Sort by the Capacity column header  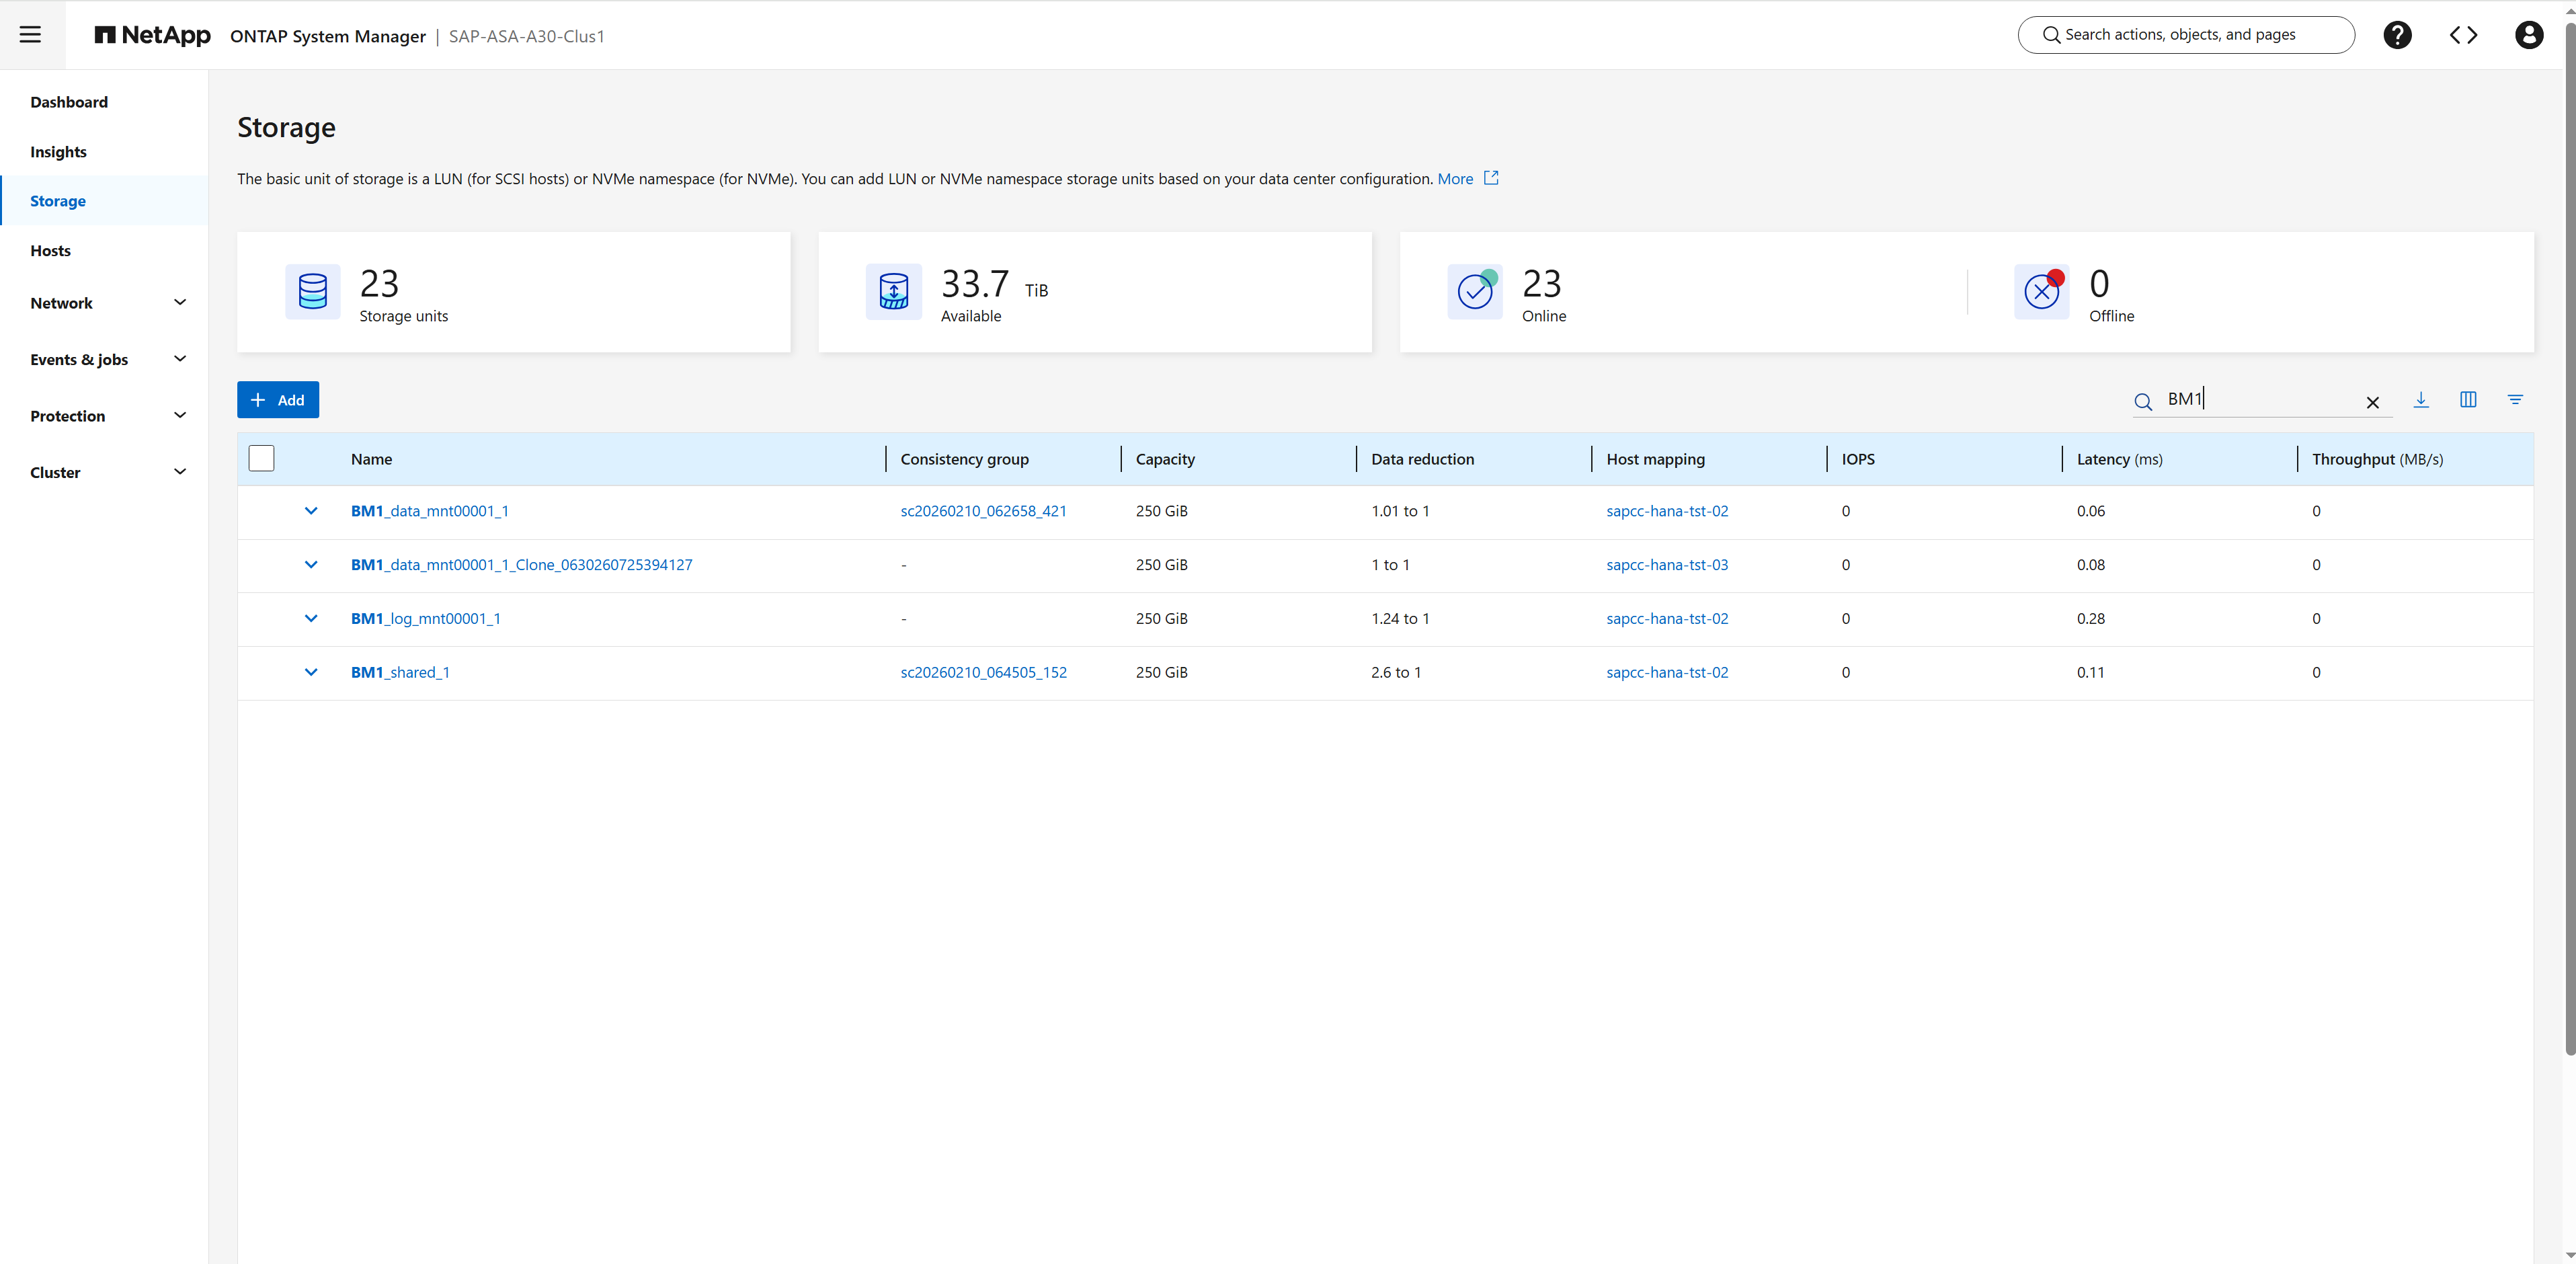(1165, 459)
